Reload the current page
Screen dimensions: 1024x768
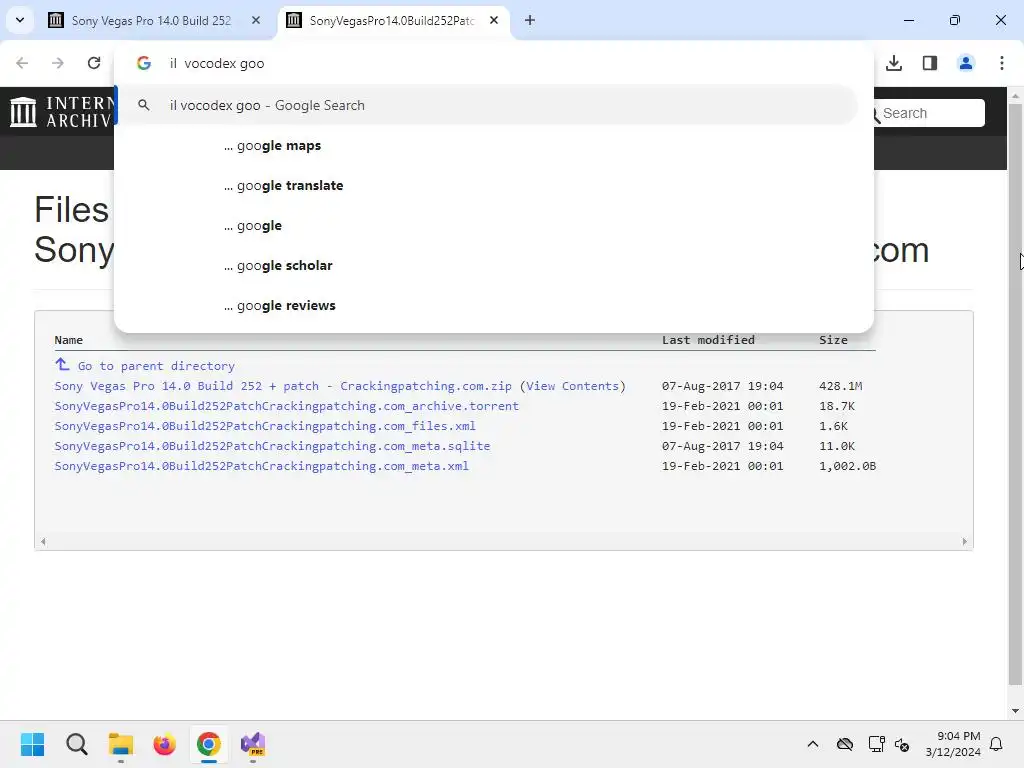click(x=94, y=63)
